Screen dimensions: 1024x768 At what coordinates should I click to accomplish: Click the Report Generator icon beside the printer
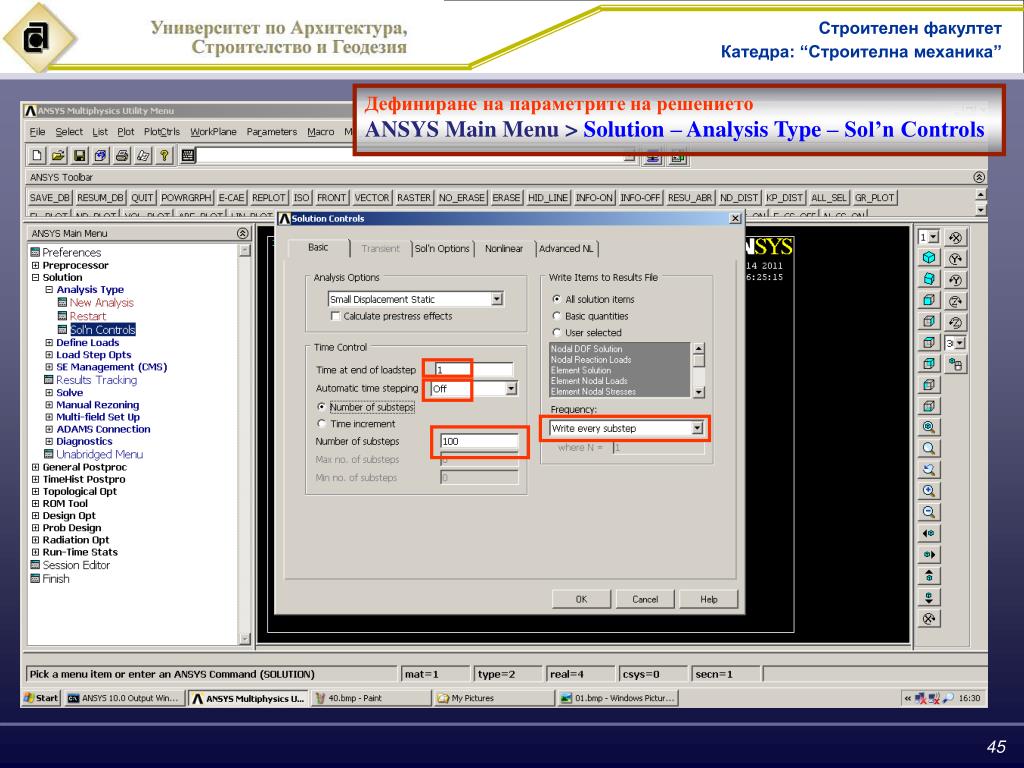[x=142, y=155]
